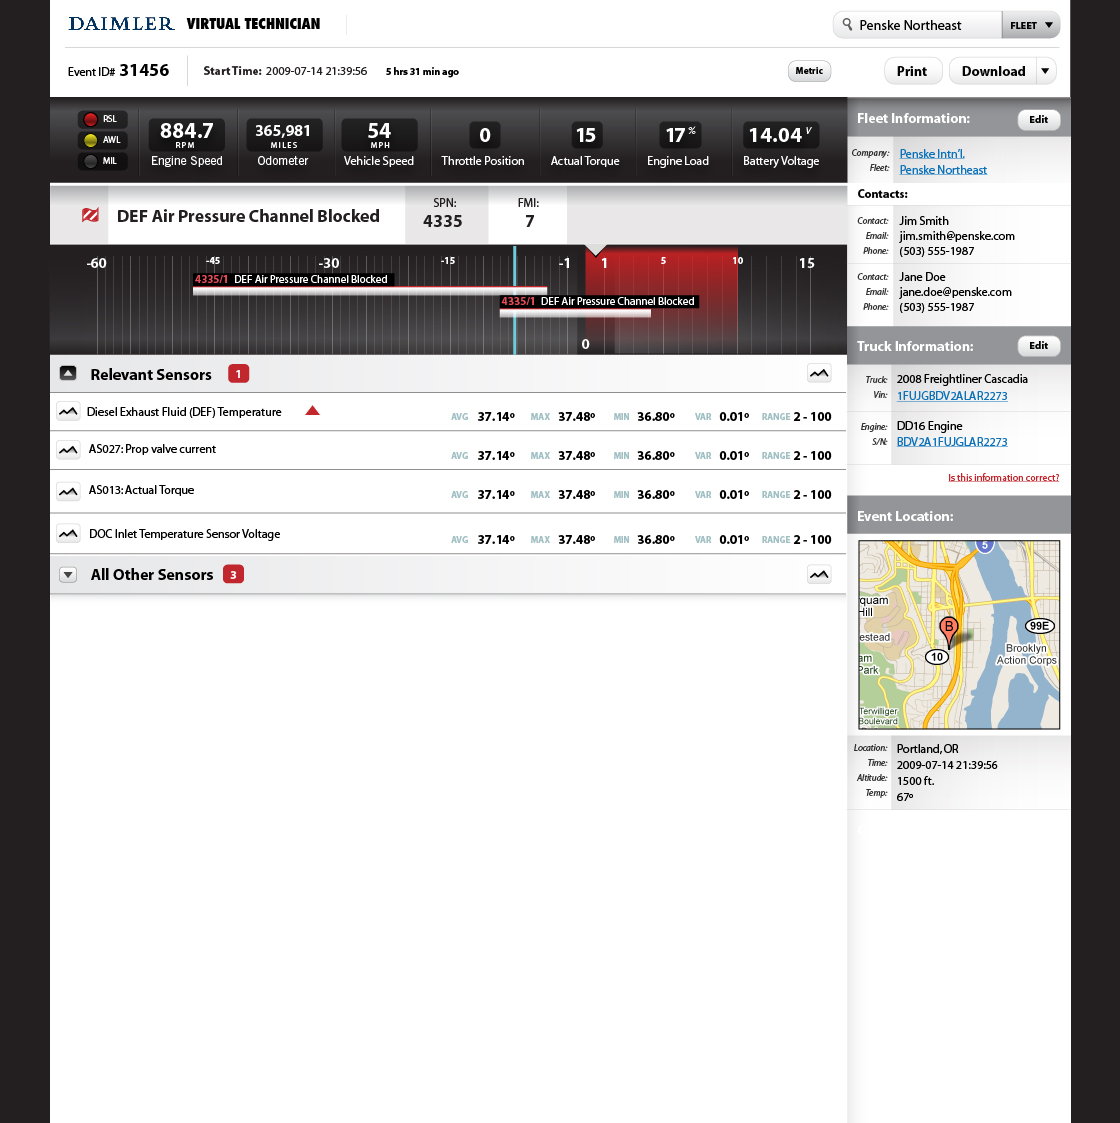This screenshot has width=1120, height=1123.
Task: Click the Vehicle Speed 54 MPH readout
Action: tap(379, 134)
